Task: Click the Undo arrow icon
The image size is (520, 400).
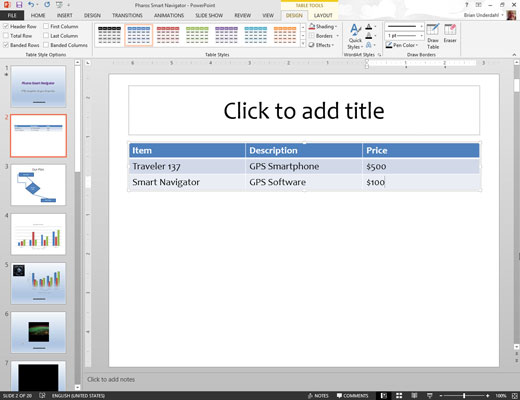Action: [x=31, y=5]
